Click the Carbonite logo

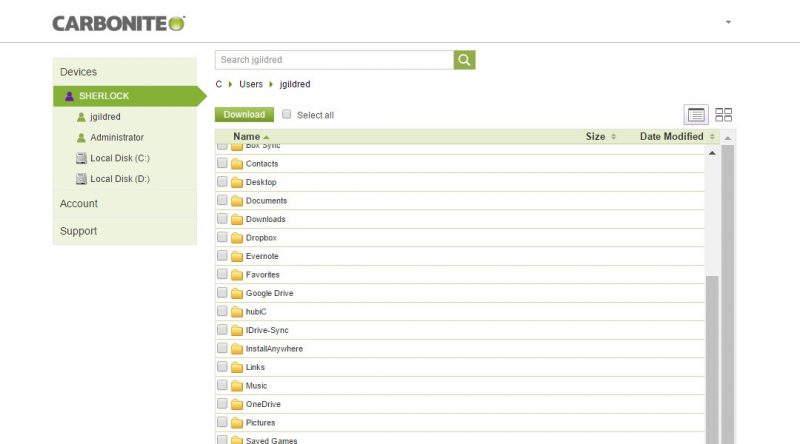(x=119, y=23)
